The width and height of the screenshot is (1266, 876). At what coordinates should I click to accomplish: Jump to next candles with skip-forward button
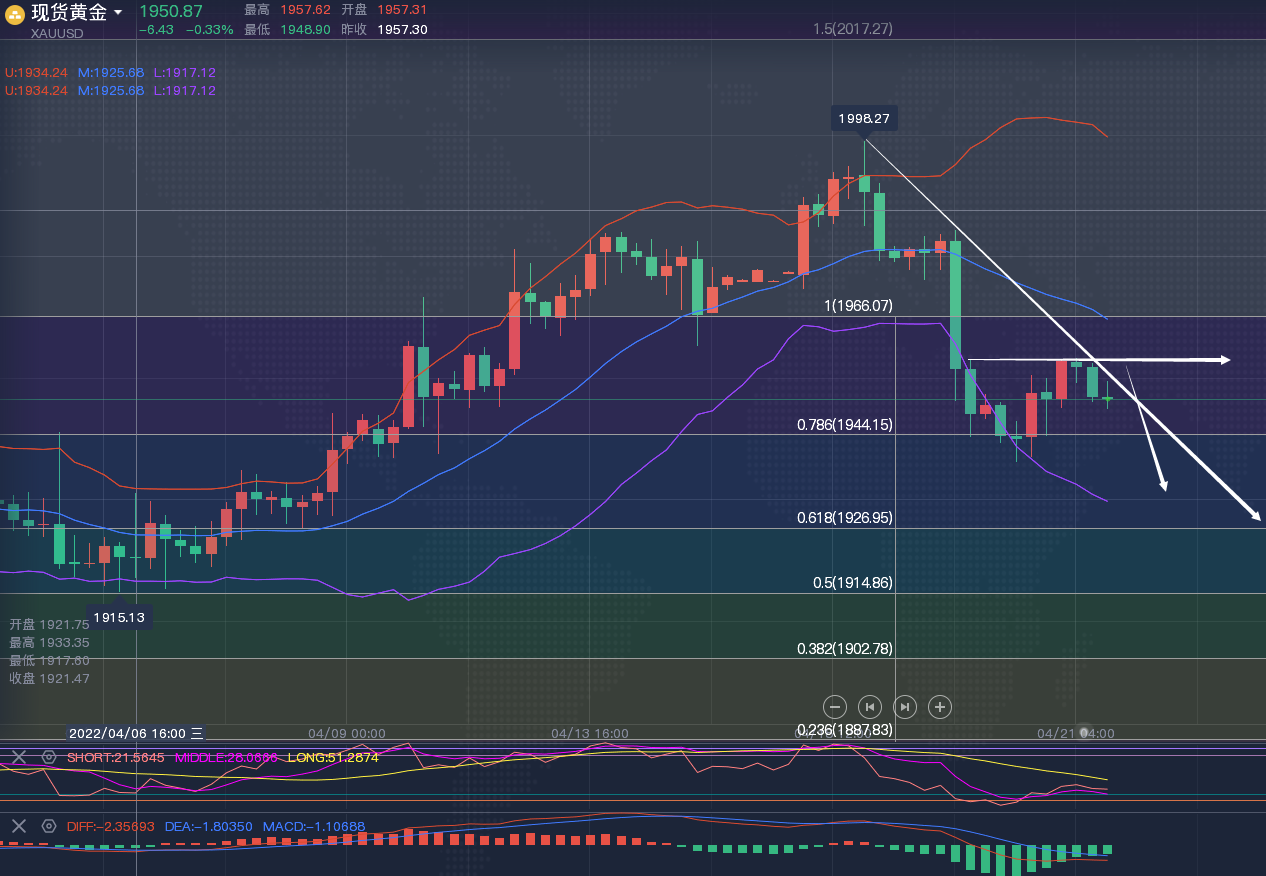[905, 707]
